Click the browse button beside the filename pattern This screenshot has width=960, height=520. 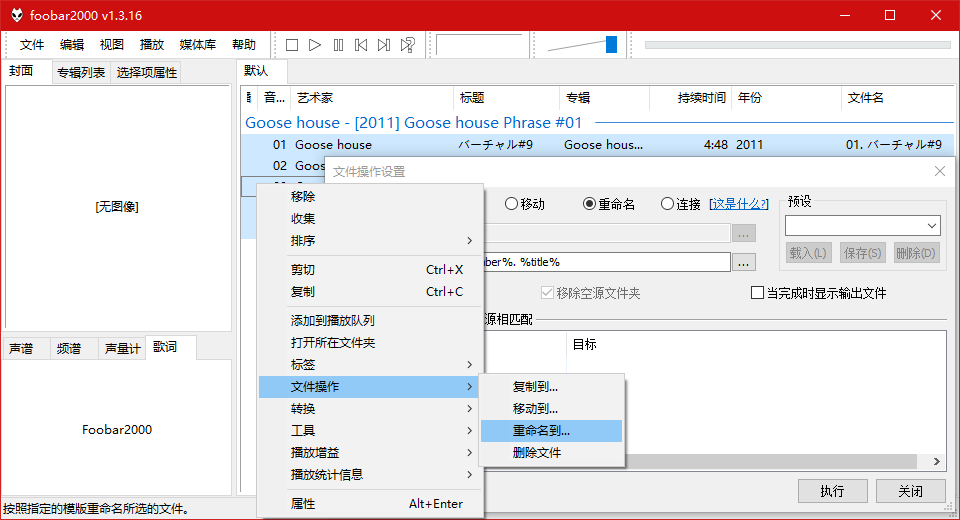(x=743, y=262)
